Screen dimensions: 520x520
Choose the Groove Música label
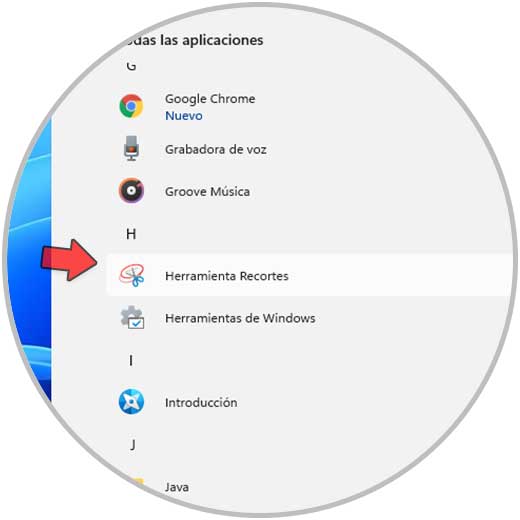click(x=207, y=192)
